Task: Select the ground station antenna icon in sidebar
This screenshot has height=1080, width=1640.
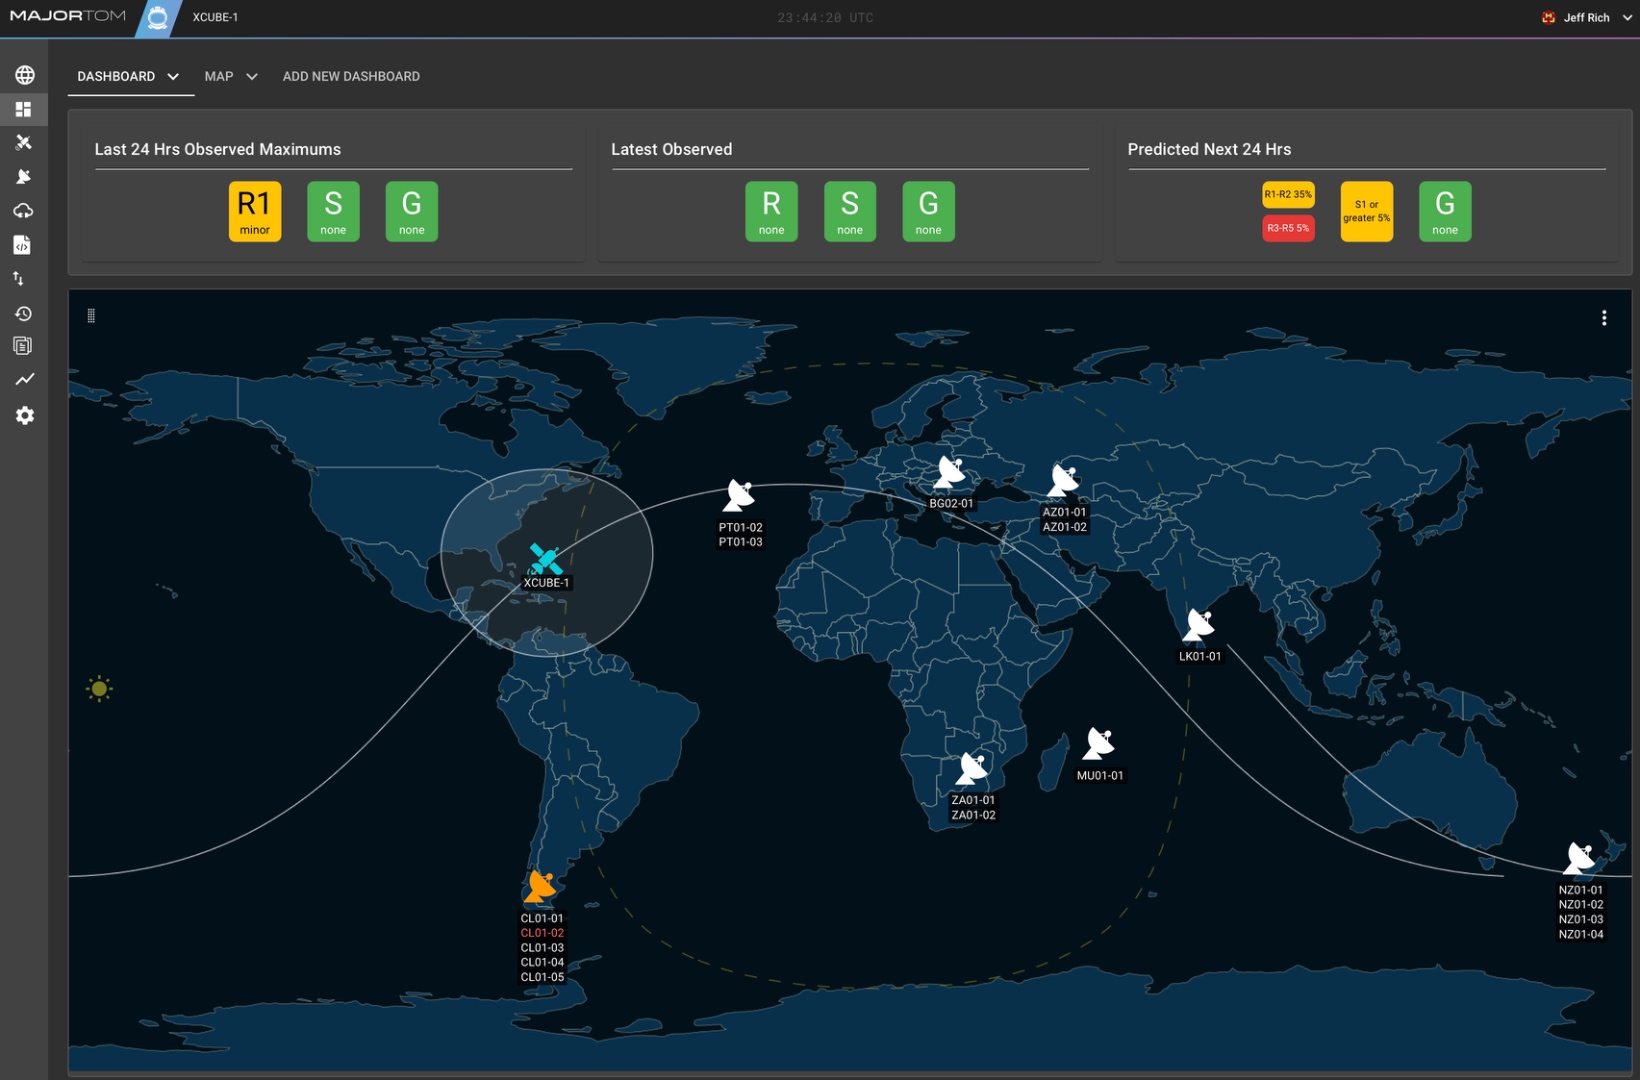Action: coord(24,177)
